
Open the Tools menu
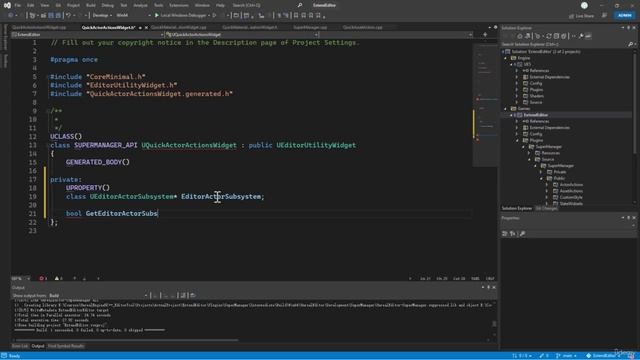(x=158, y=5)
